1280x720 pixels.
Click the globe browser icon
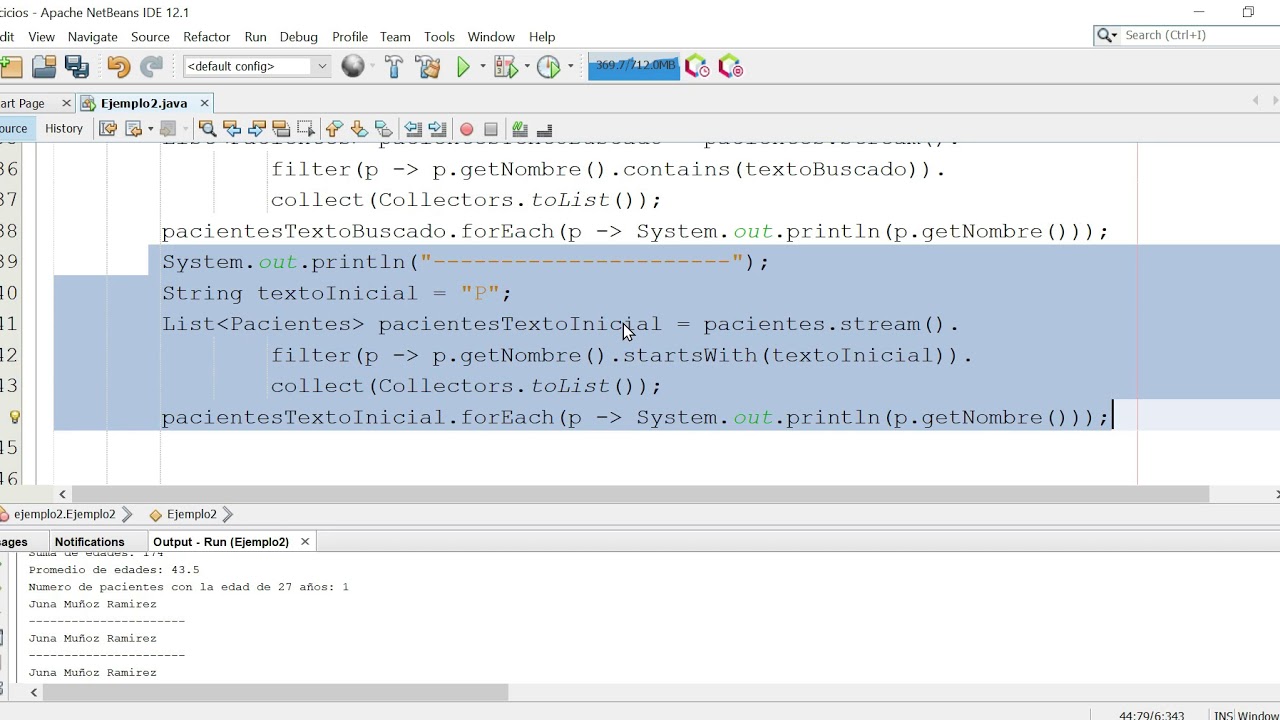point(353,66)
